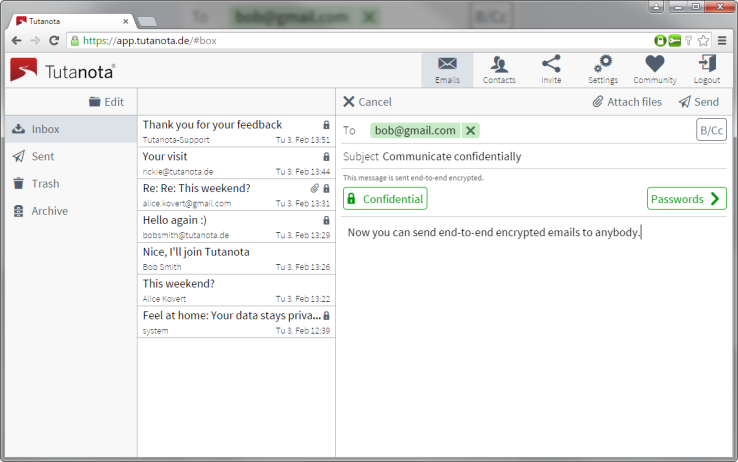Reload the page with refresh icon
This screenshot has width=738, height=462.
click(54, 41)
